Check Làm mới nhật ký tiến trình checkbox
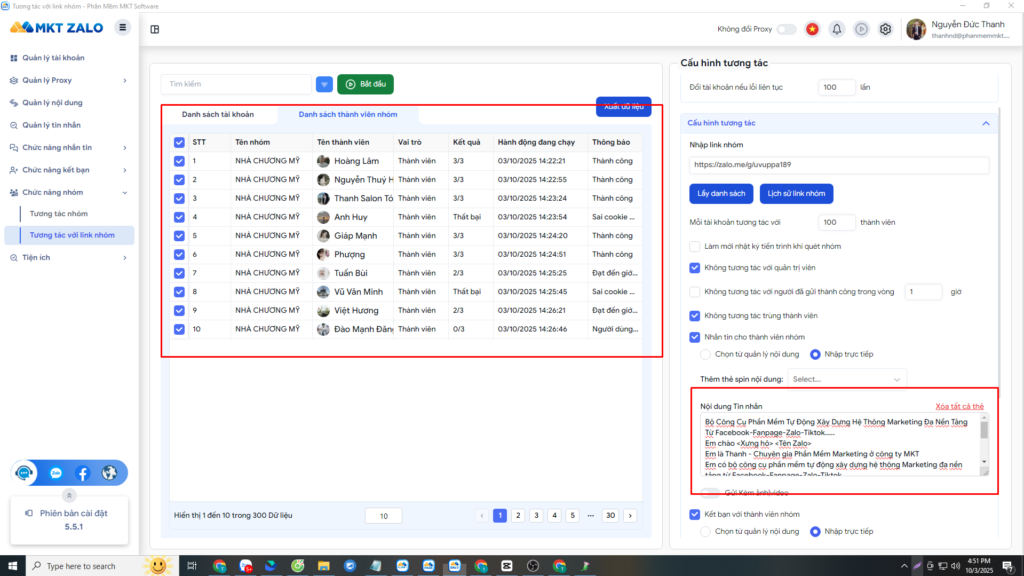The width and height of the screenshot is (1024, 576). (695, 246)
